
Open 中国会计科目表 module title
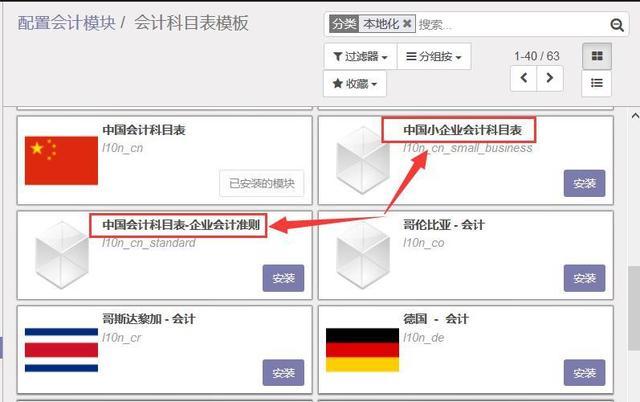(x=144, y=130)
